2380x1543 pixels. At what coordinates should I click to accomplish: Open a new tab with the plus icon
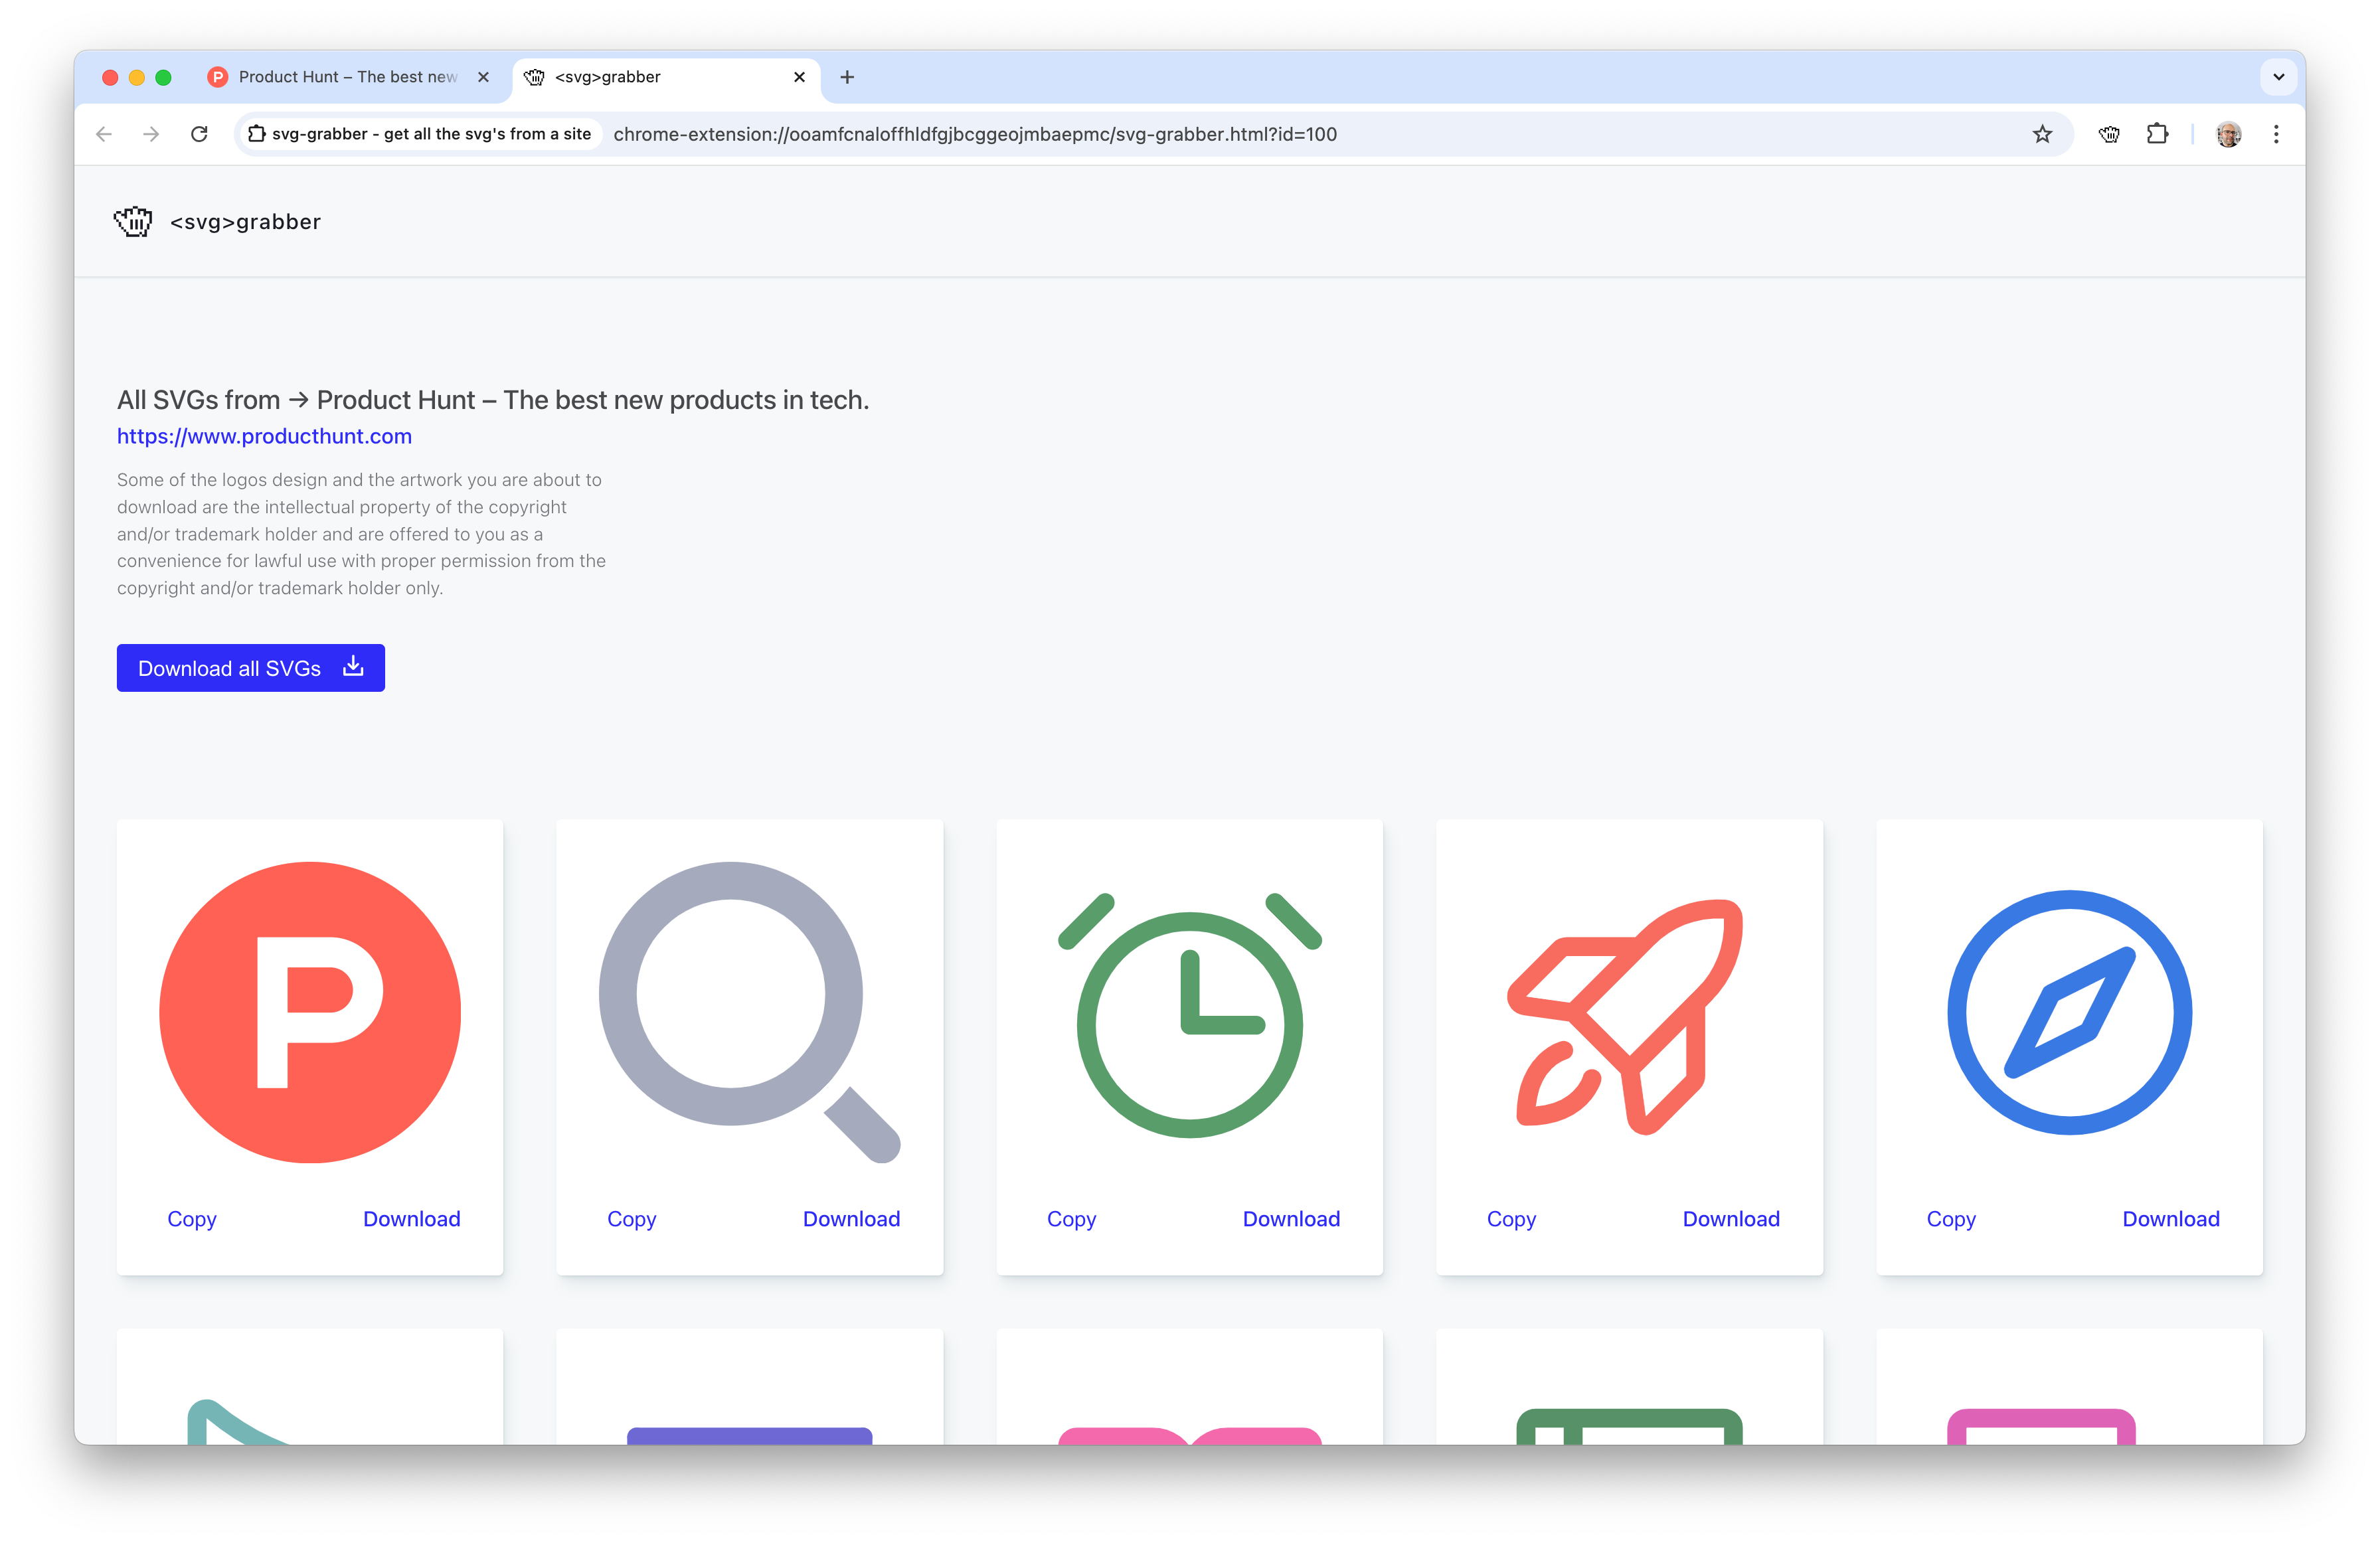coord(847,77)
